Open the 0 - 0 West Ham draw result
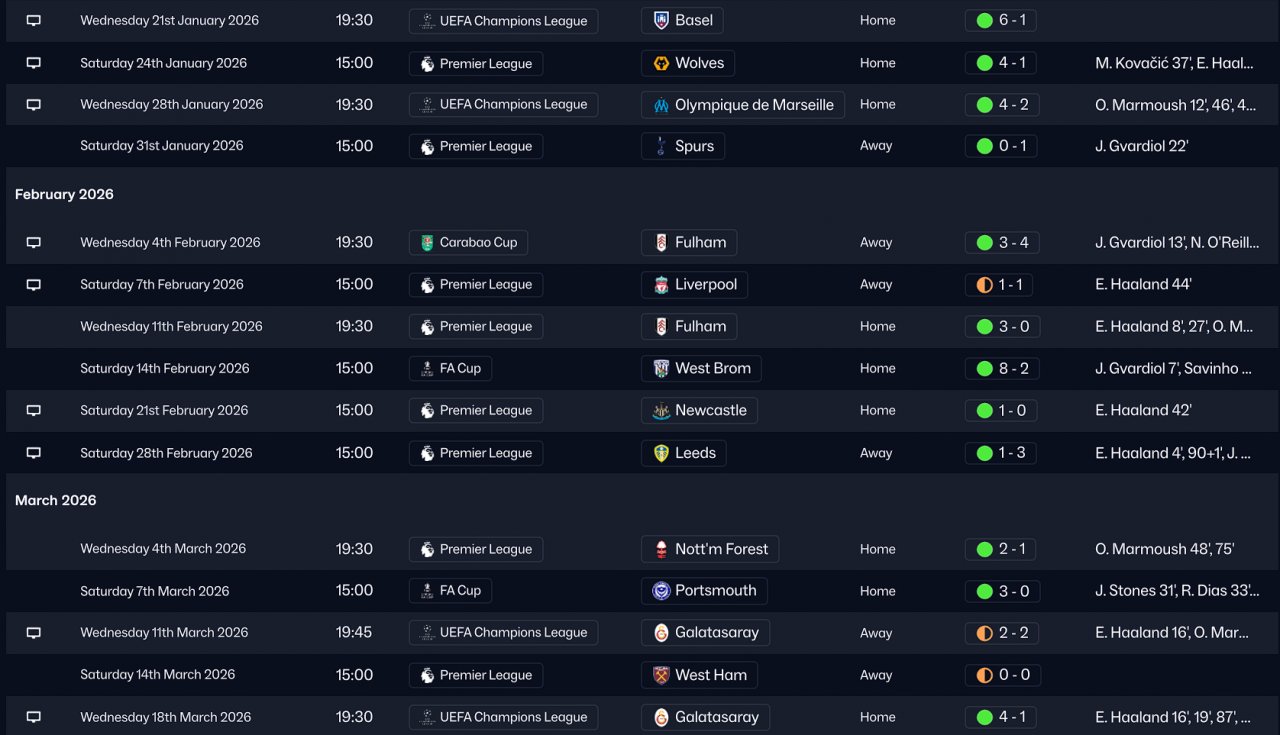 tap(1002, 675)
